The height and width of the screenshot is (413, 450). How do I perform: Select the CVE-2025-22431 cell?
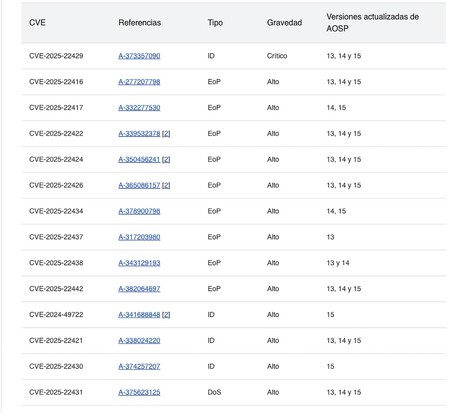56,392
